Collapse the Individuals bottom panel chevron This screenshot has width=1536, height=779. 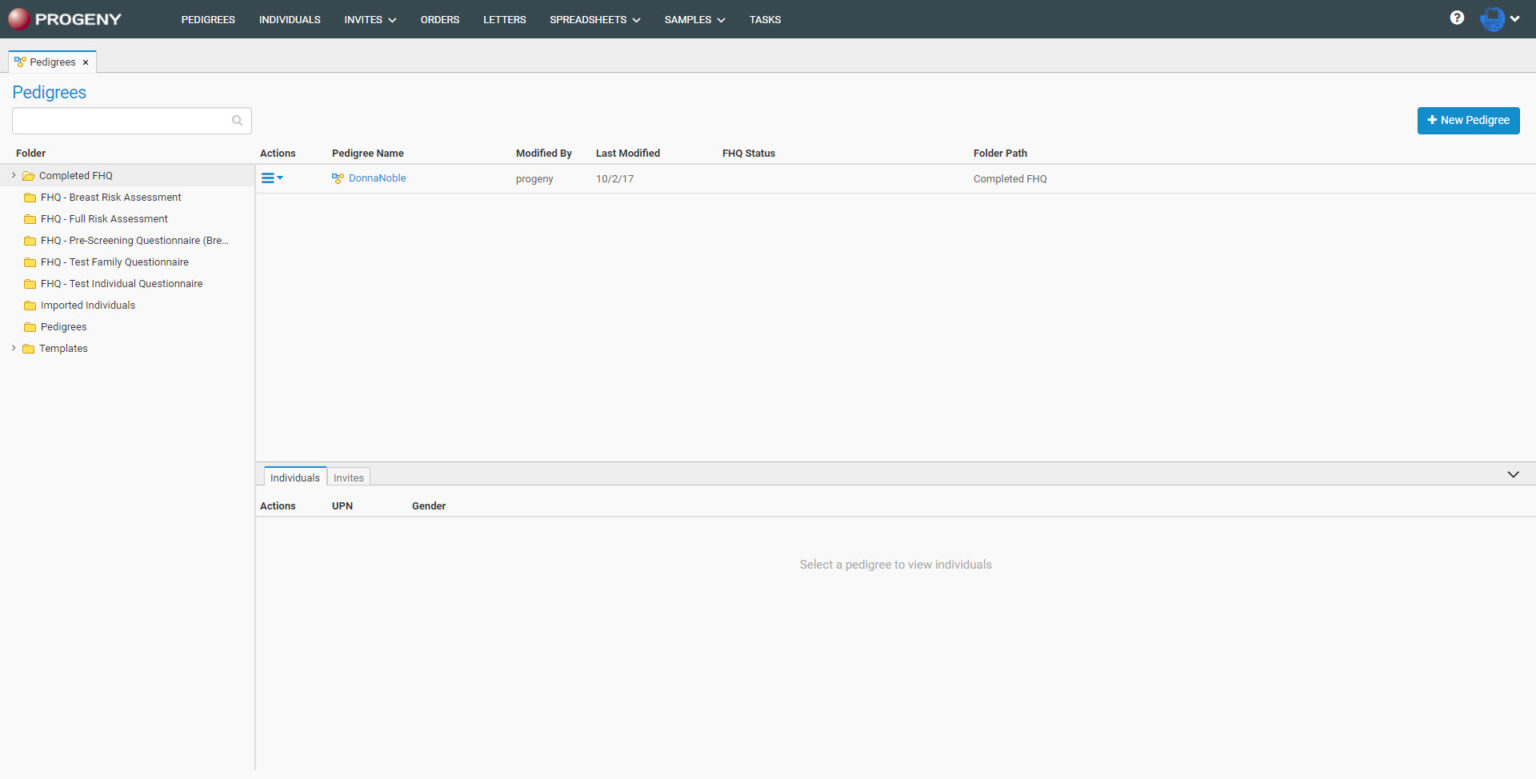coord(1513,475)
